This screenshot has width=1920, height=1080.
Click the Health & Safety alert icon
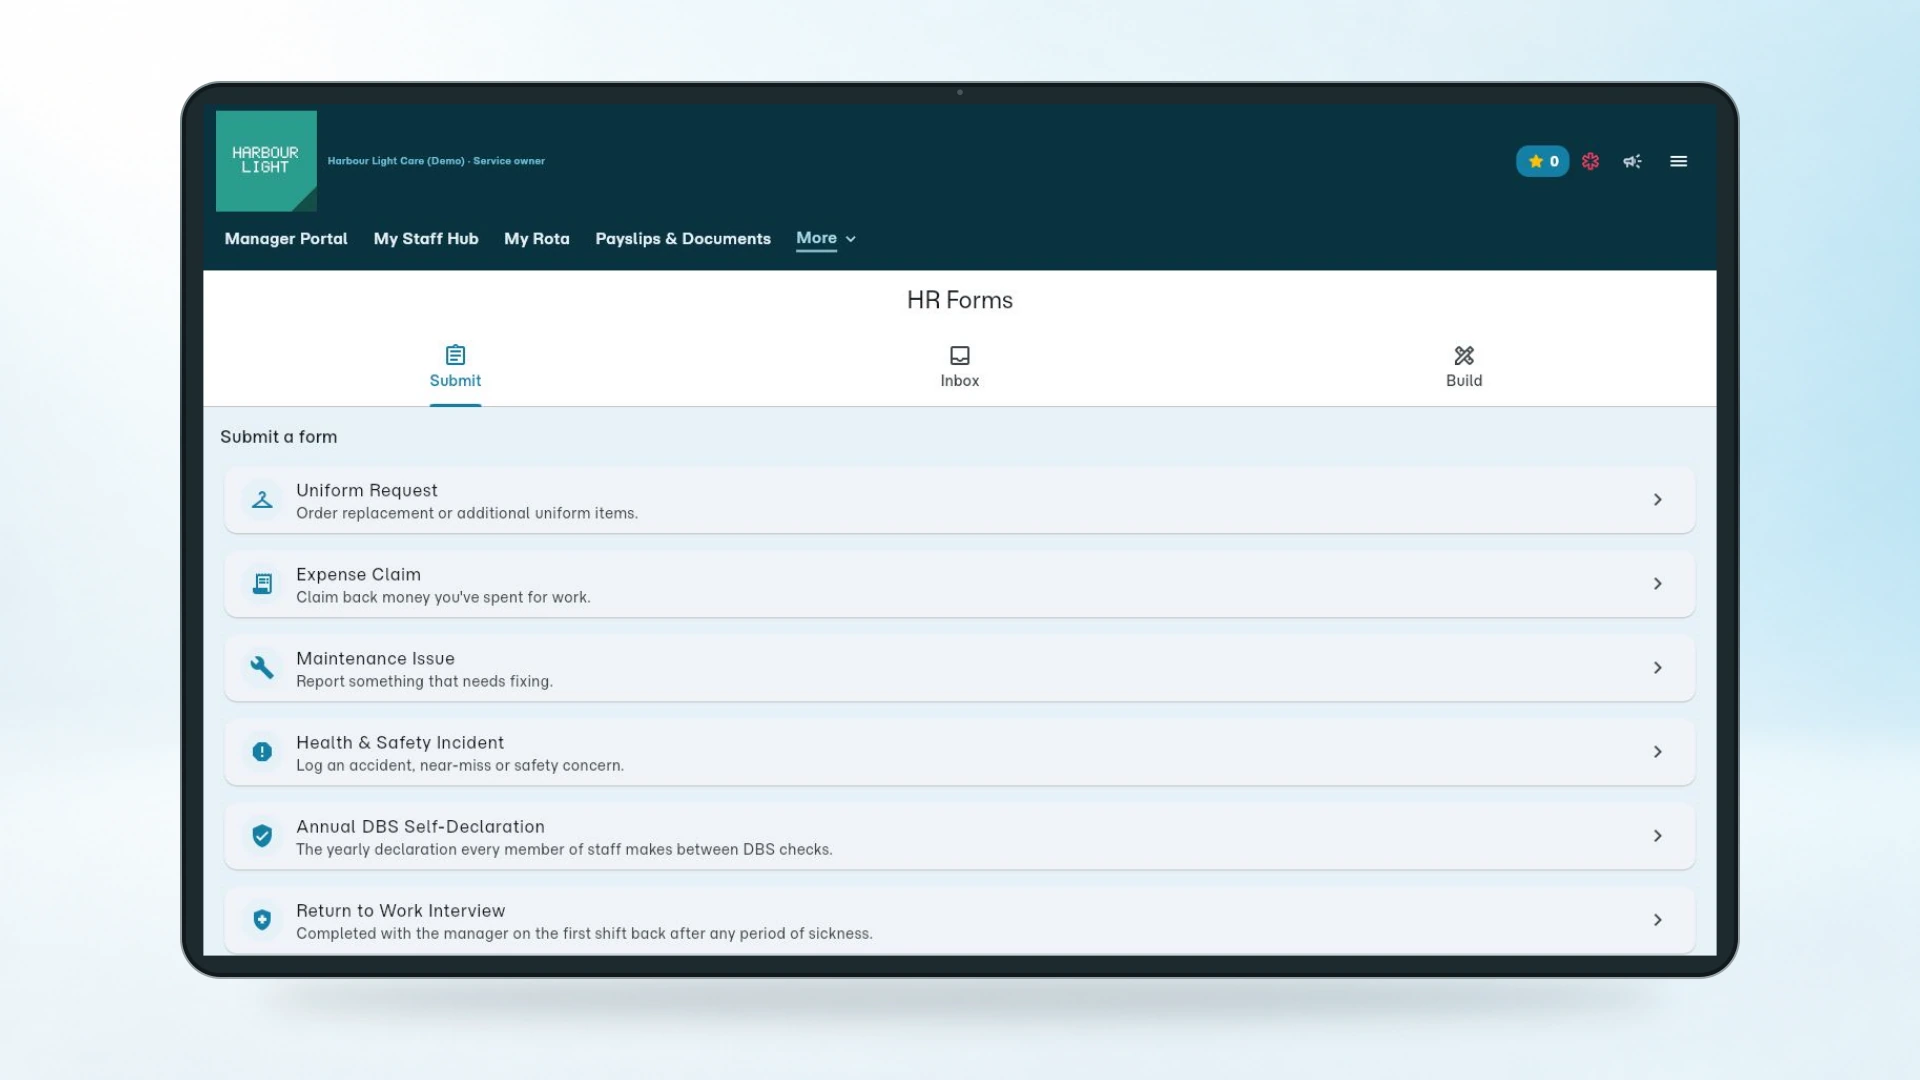coord(262,751)
